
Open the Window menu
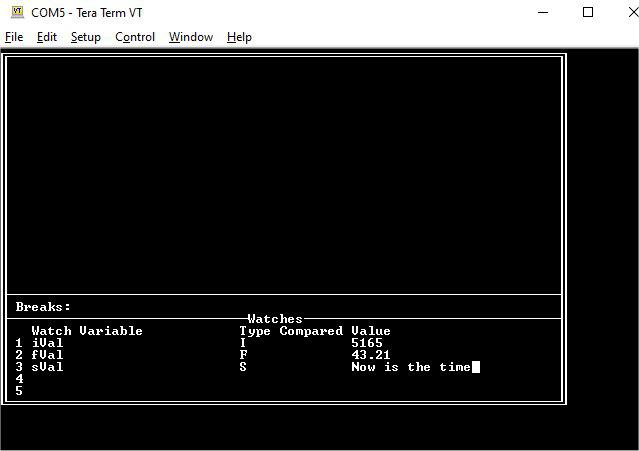190,37
